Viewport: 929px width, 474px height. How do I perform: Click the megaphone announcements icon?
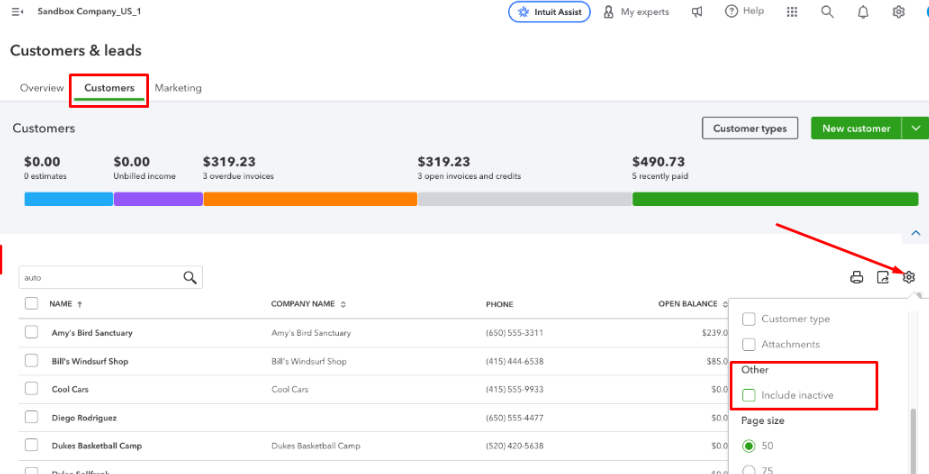(x=697, y=12)
